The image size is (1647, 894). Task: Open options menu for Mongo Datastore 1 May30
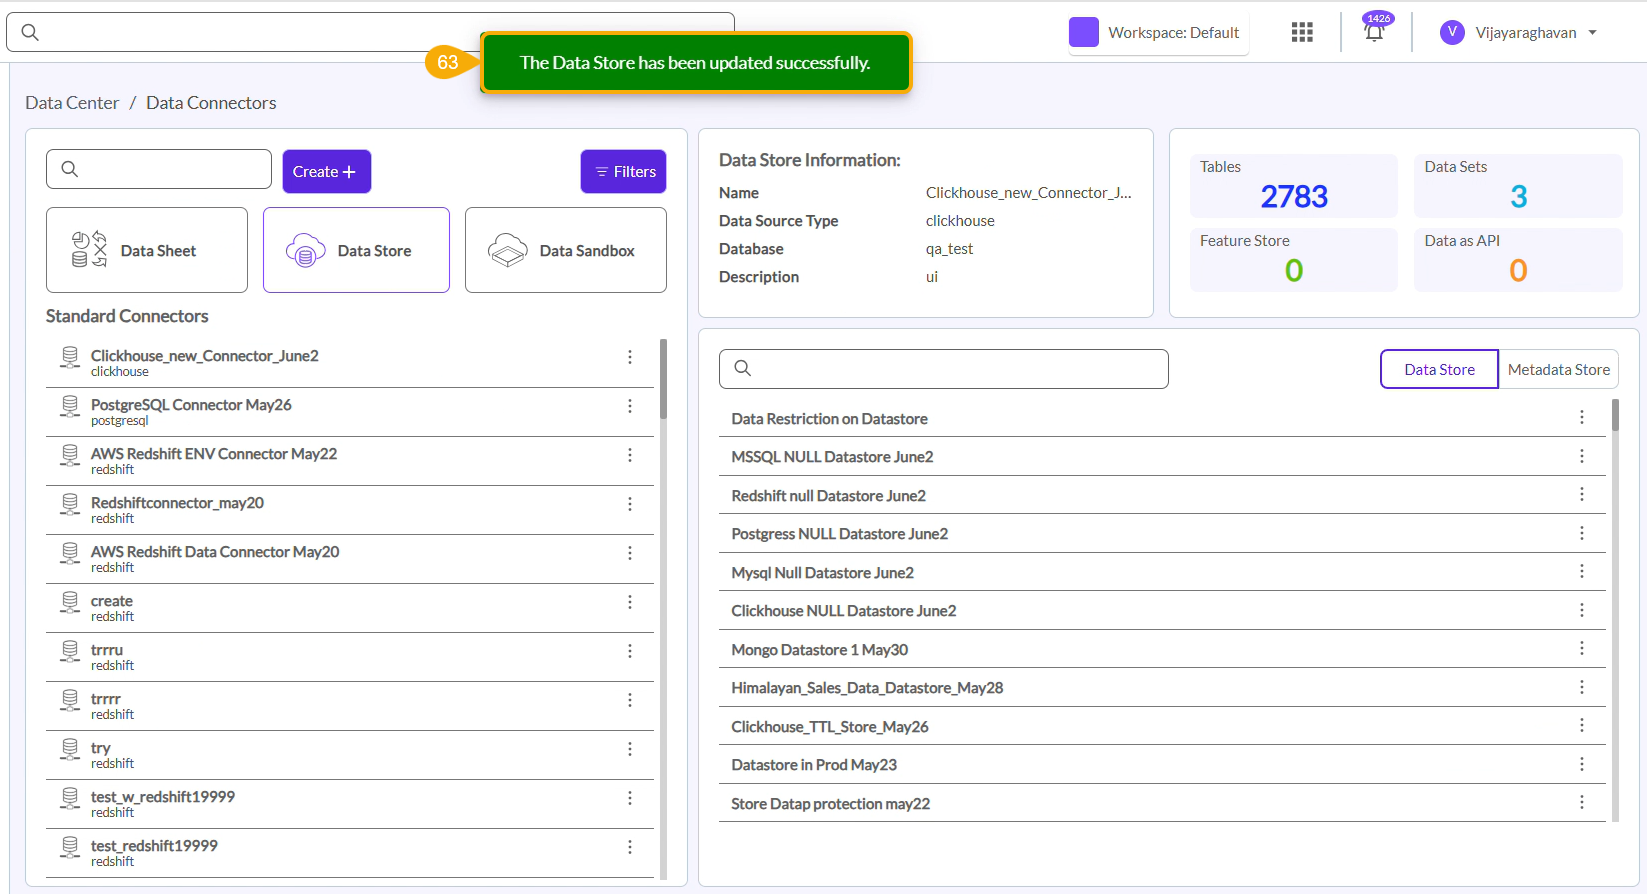(x=1581, y=649)
